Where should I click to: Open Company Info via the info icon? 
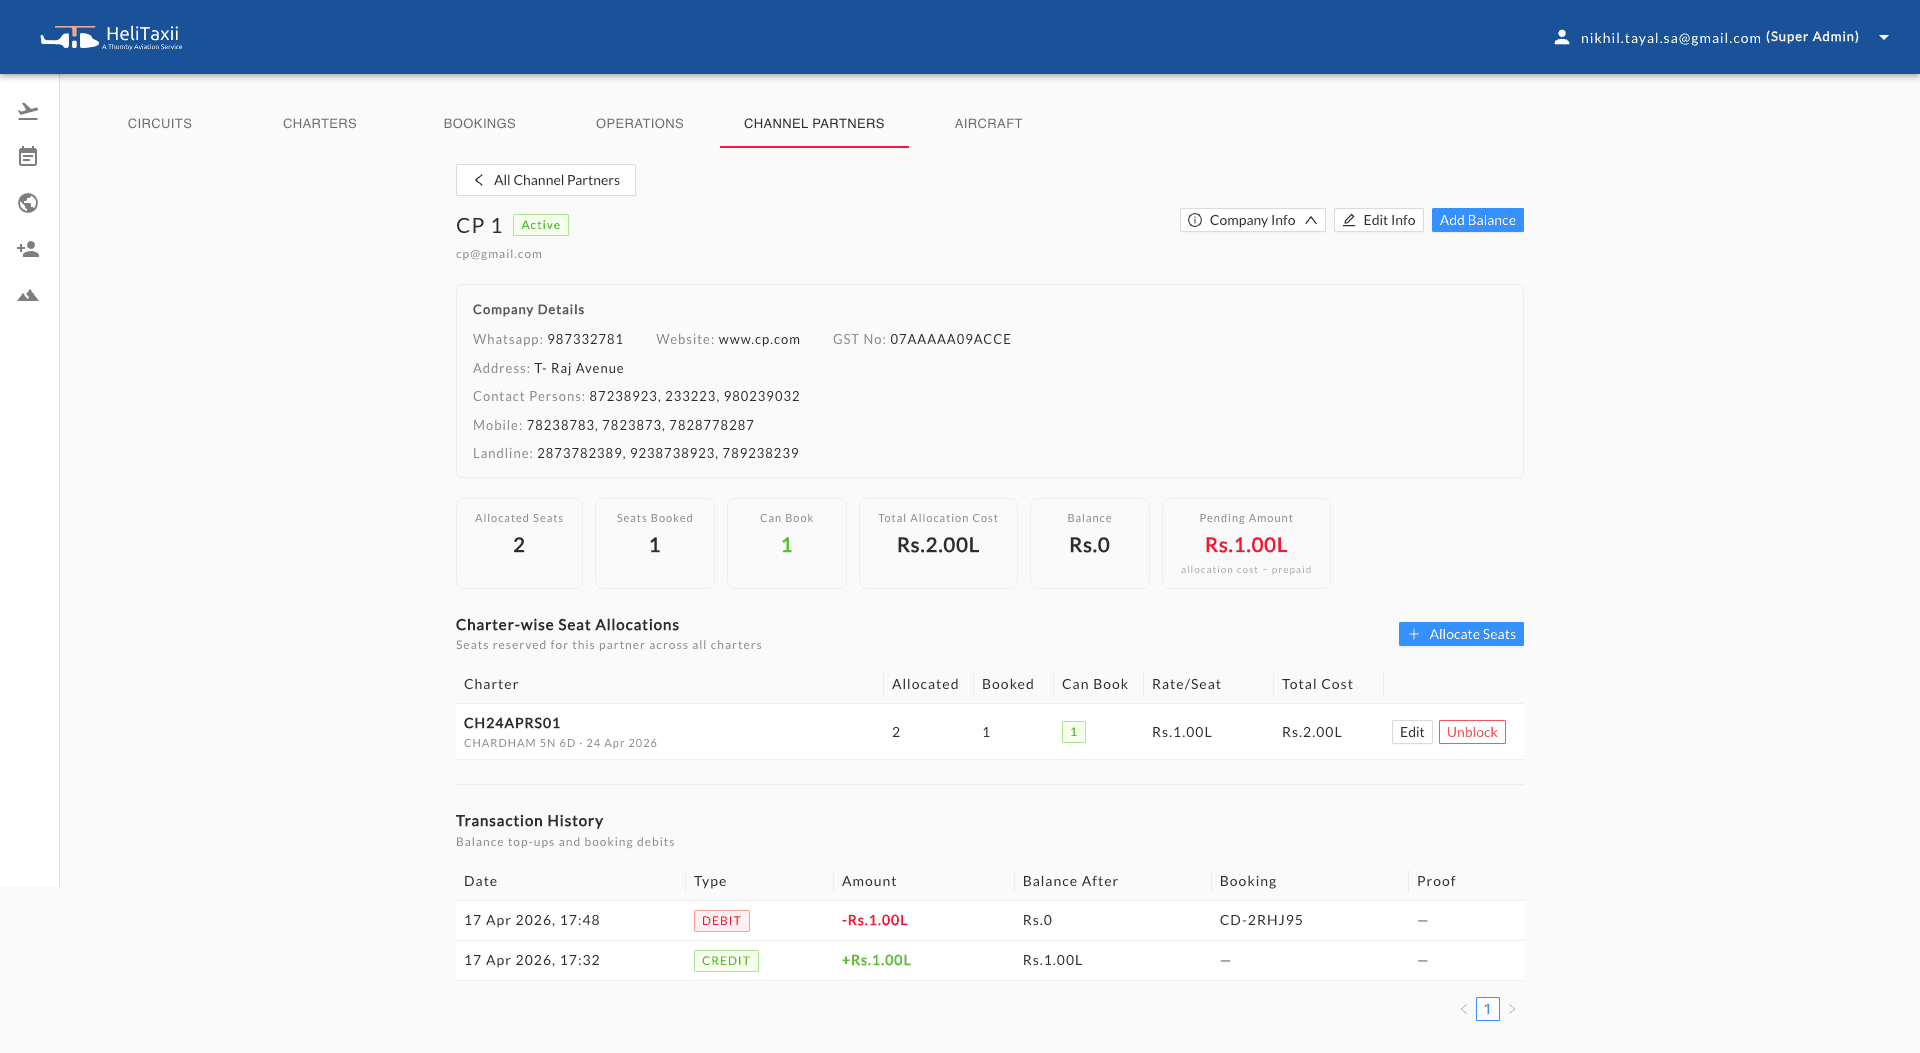pos(1196,220)
